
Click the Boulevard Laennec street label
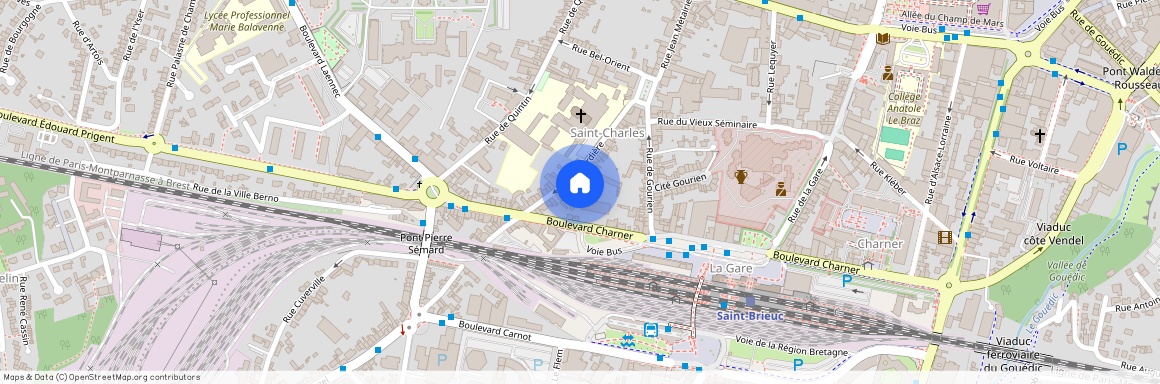(320, 61)
